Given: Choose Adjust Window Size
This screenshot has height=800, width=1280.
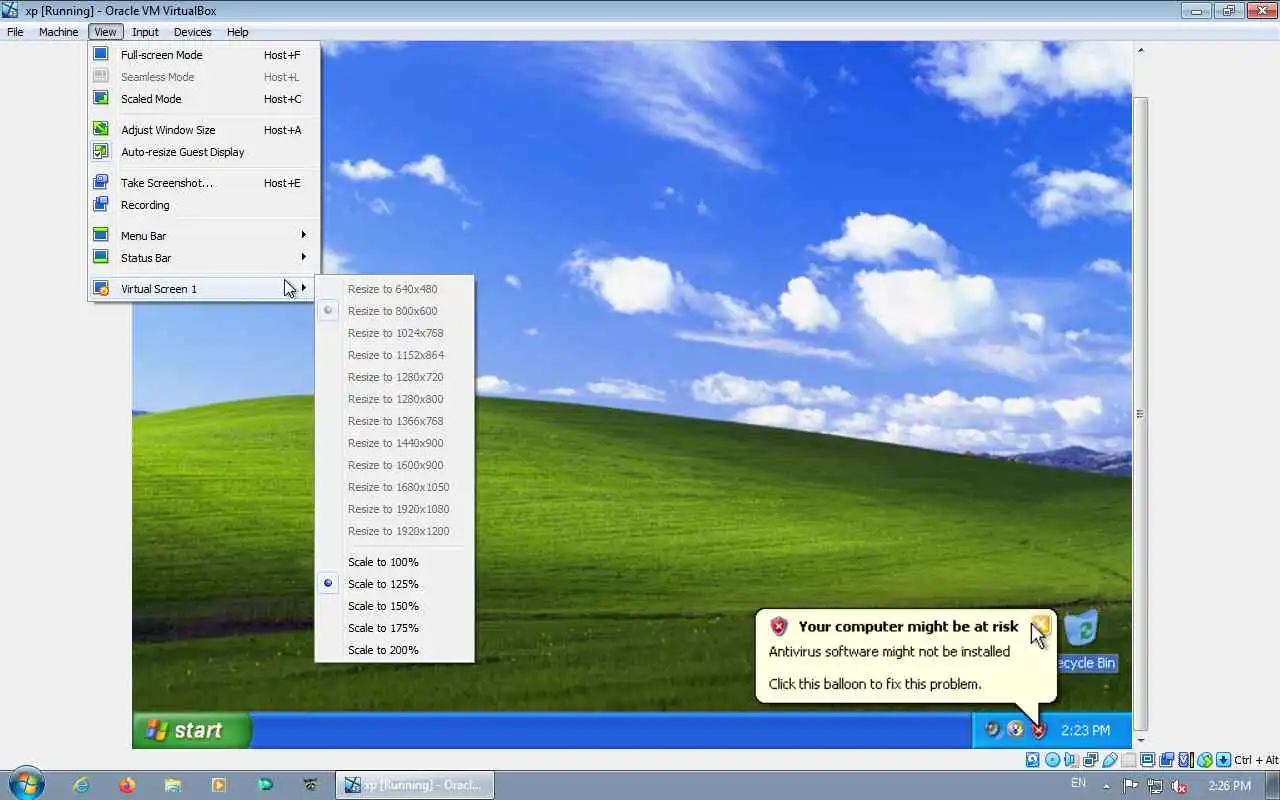Looking at the screenshot, I should pos(204,130).
